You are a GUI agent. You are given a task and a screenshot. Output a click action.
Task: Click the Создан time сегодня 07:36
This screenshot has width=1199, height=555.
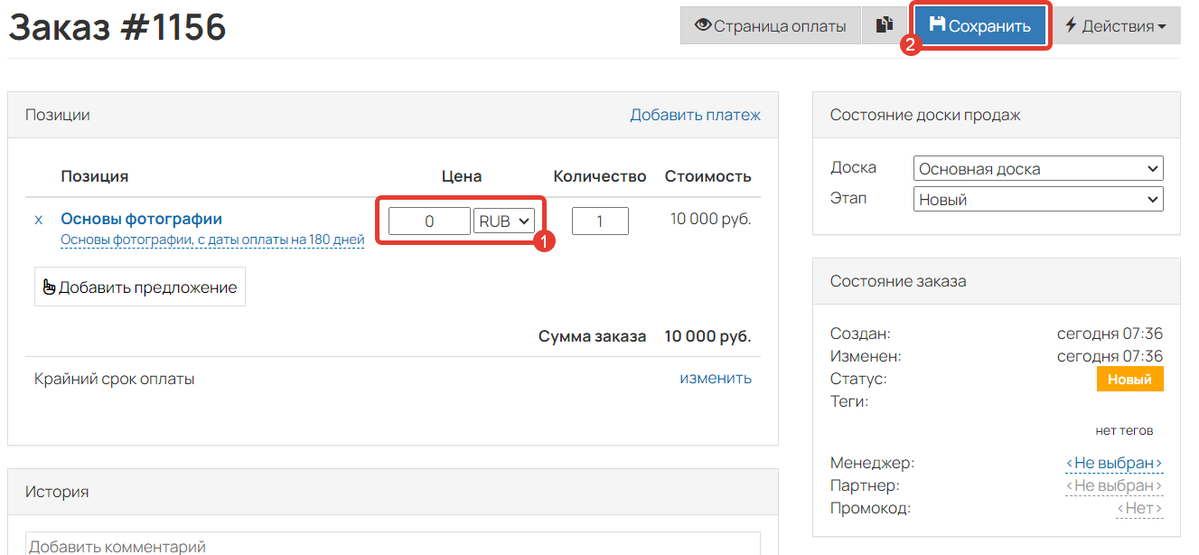click(1110, 334)
